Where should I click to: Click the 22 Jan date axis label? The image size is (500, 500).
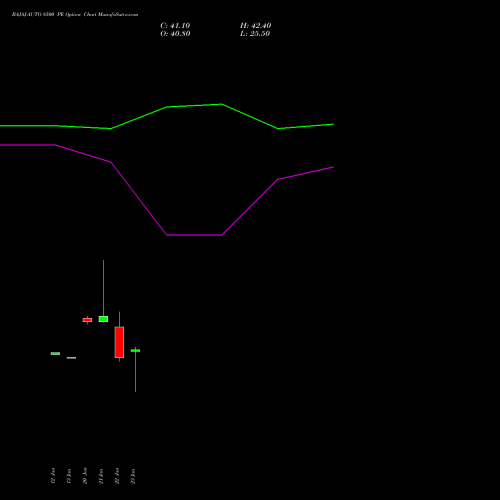coord(117,476)
